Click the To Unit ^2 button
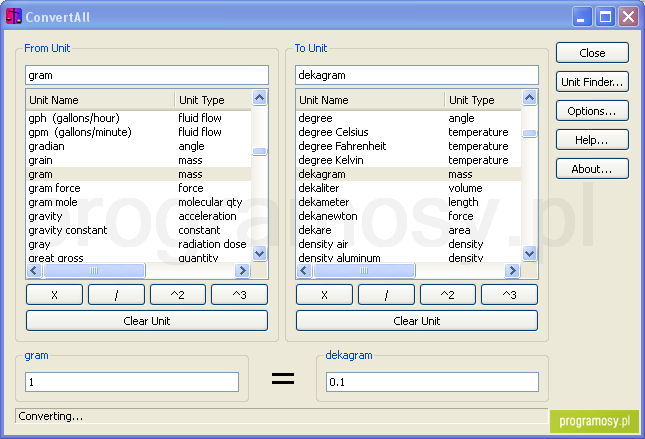The width and height of the screenshot is (645, 439). [448, 295]
